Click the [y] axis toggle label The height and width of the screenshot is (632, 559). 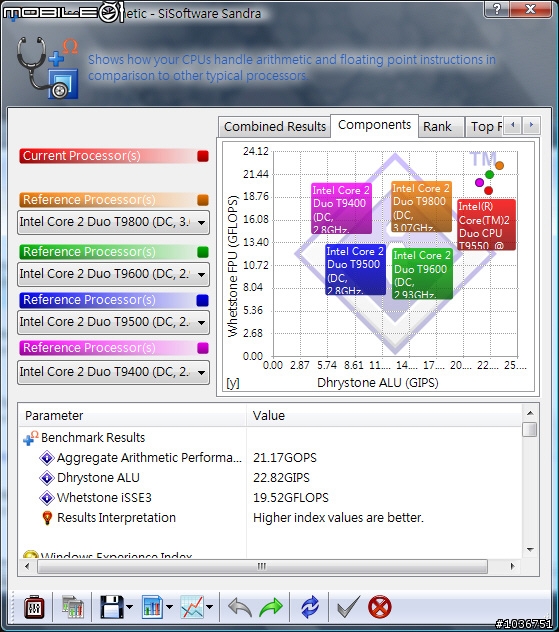pos(233,383)
